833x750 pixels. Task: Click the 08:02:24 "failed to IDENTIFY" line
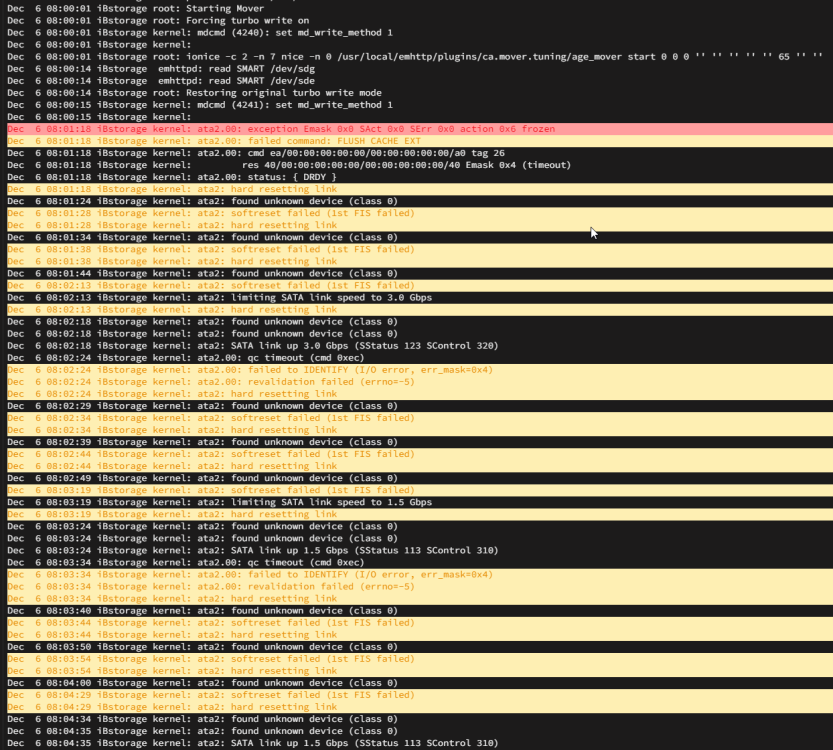click(420, 370)
